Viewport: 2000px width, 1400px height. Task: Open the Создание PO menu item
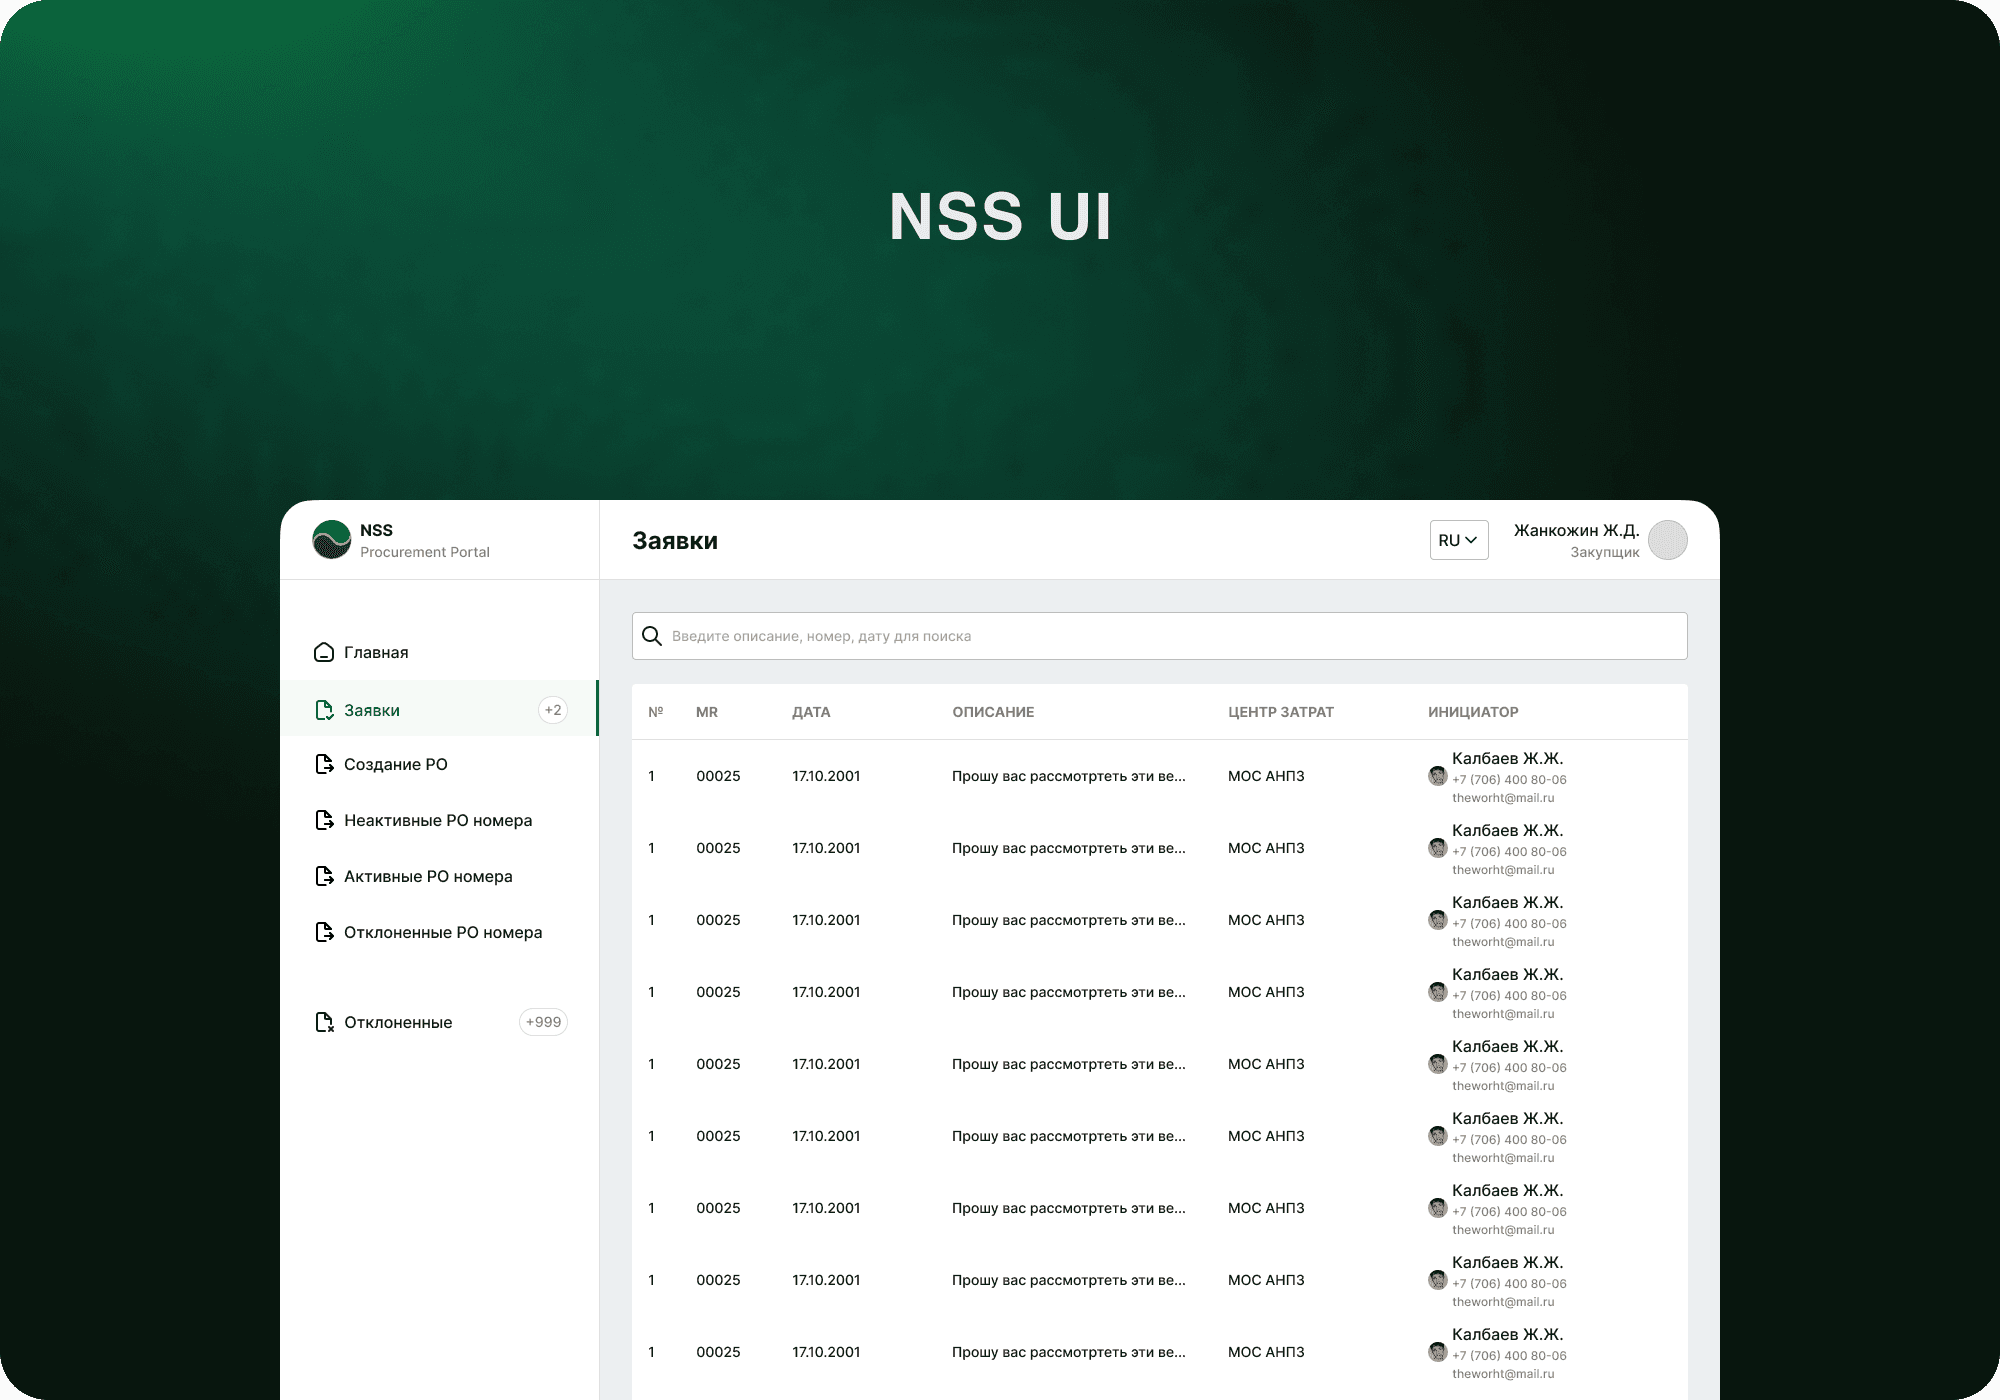396,764
